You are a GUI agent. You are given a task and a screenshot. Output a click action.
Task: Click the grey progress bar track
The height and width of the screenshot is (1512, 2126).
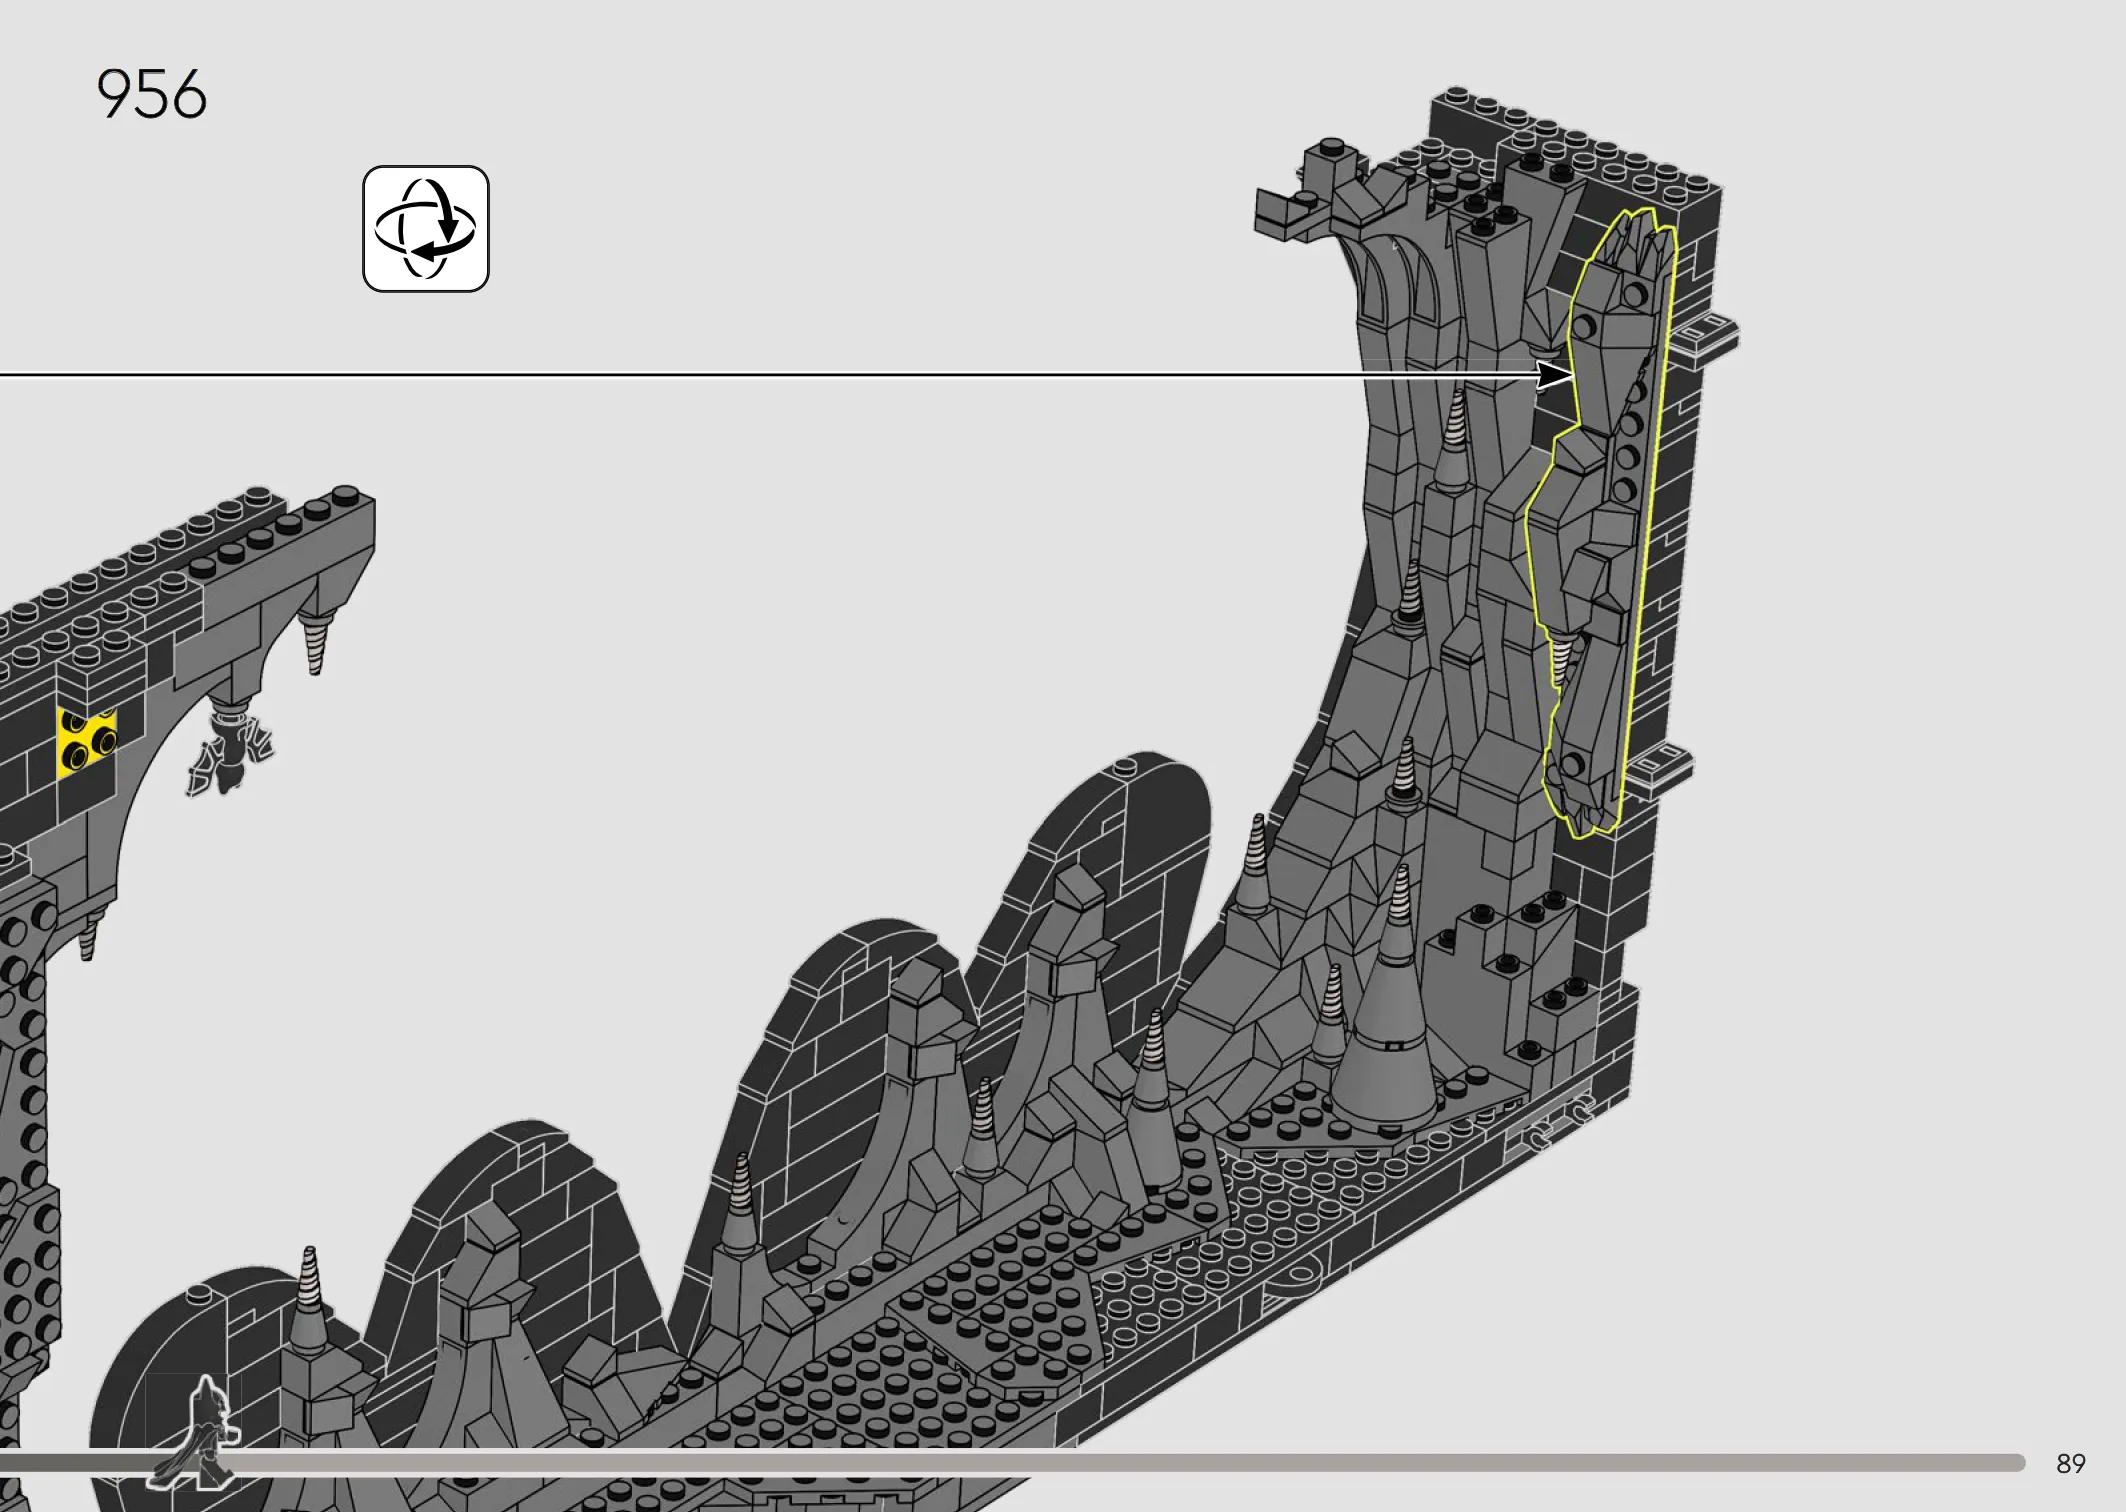pos(1012,1463)
